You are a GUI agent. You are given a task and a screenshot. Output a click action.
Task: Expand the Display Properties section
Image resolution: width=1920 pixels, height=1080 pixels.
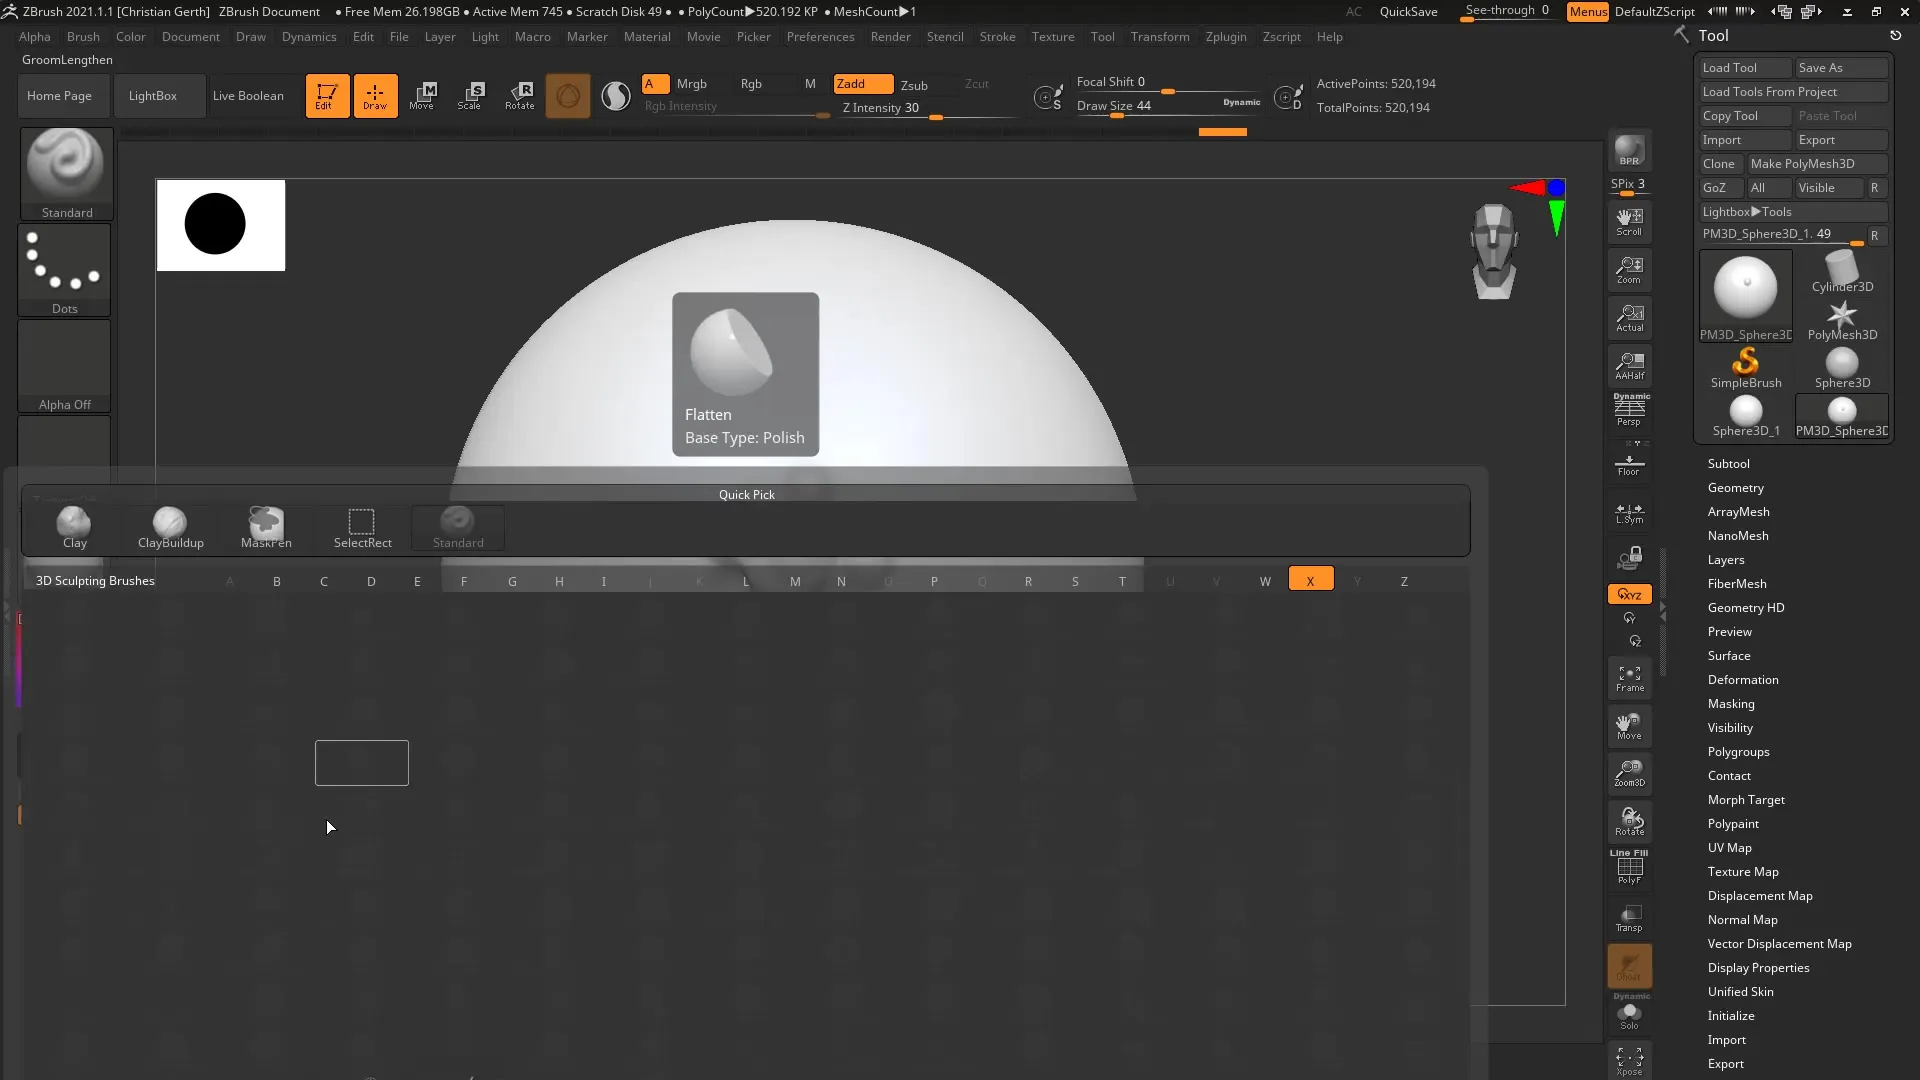tap(1758, 968)
